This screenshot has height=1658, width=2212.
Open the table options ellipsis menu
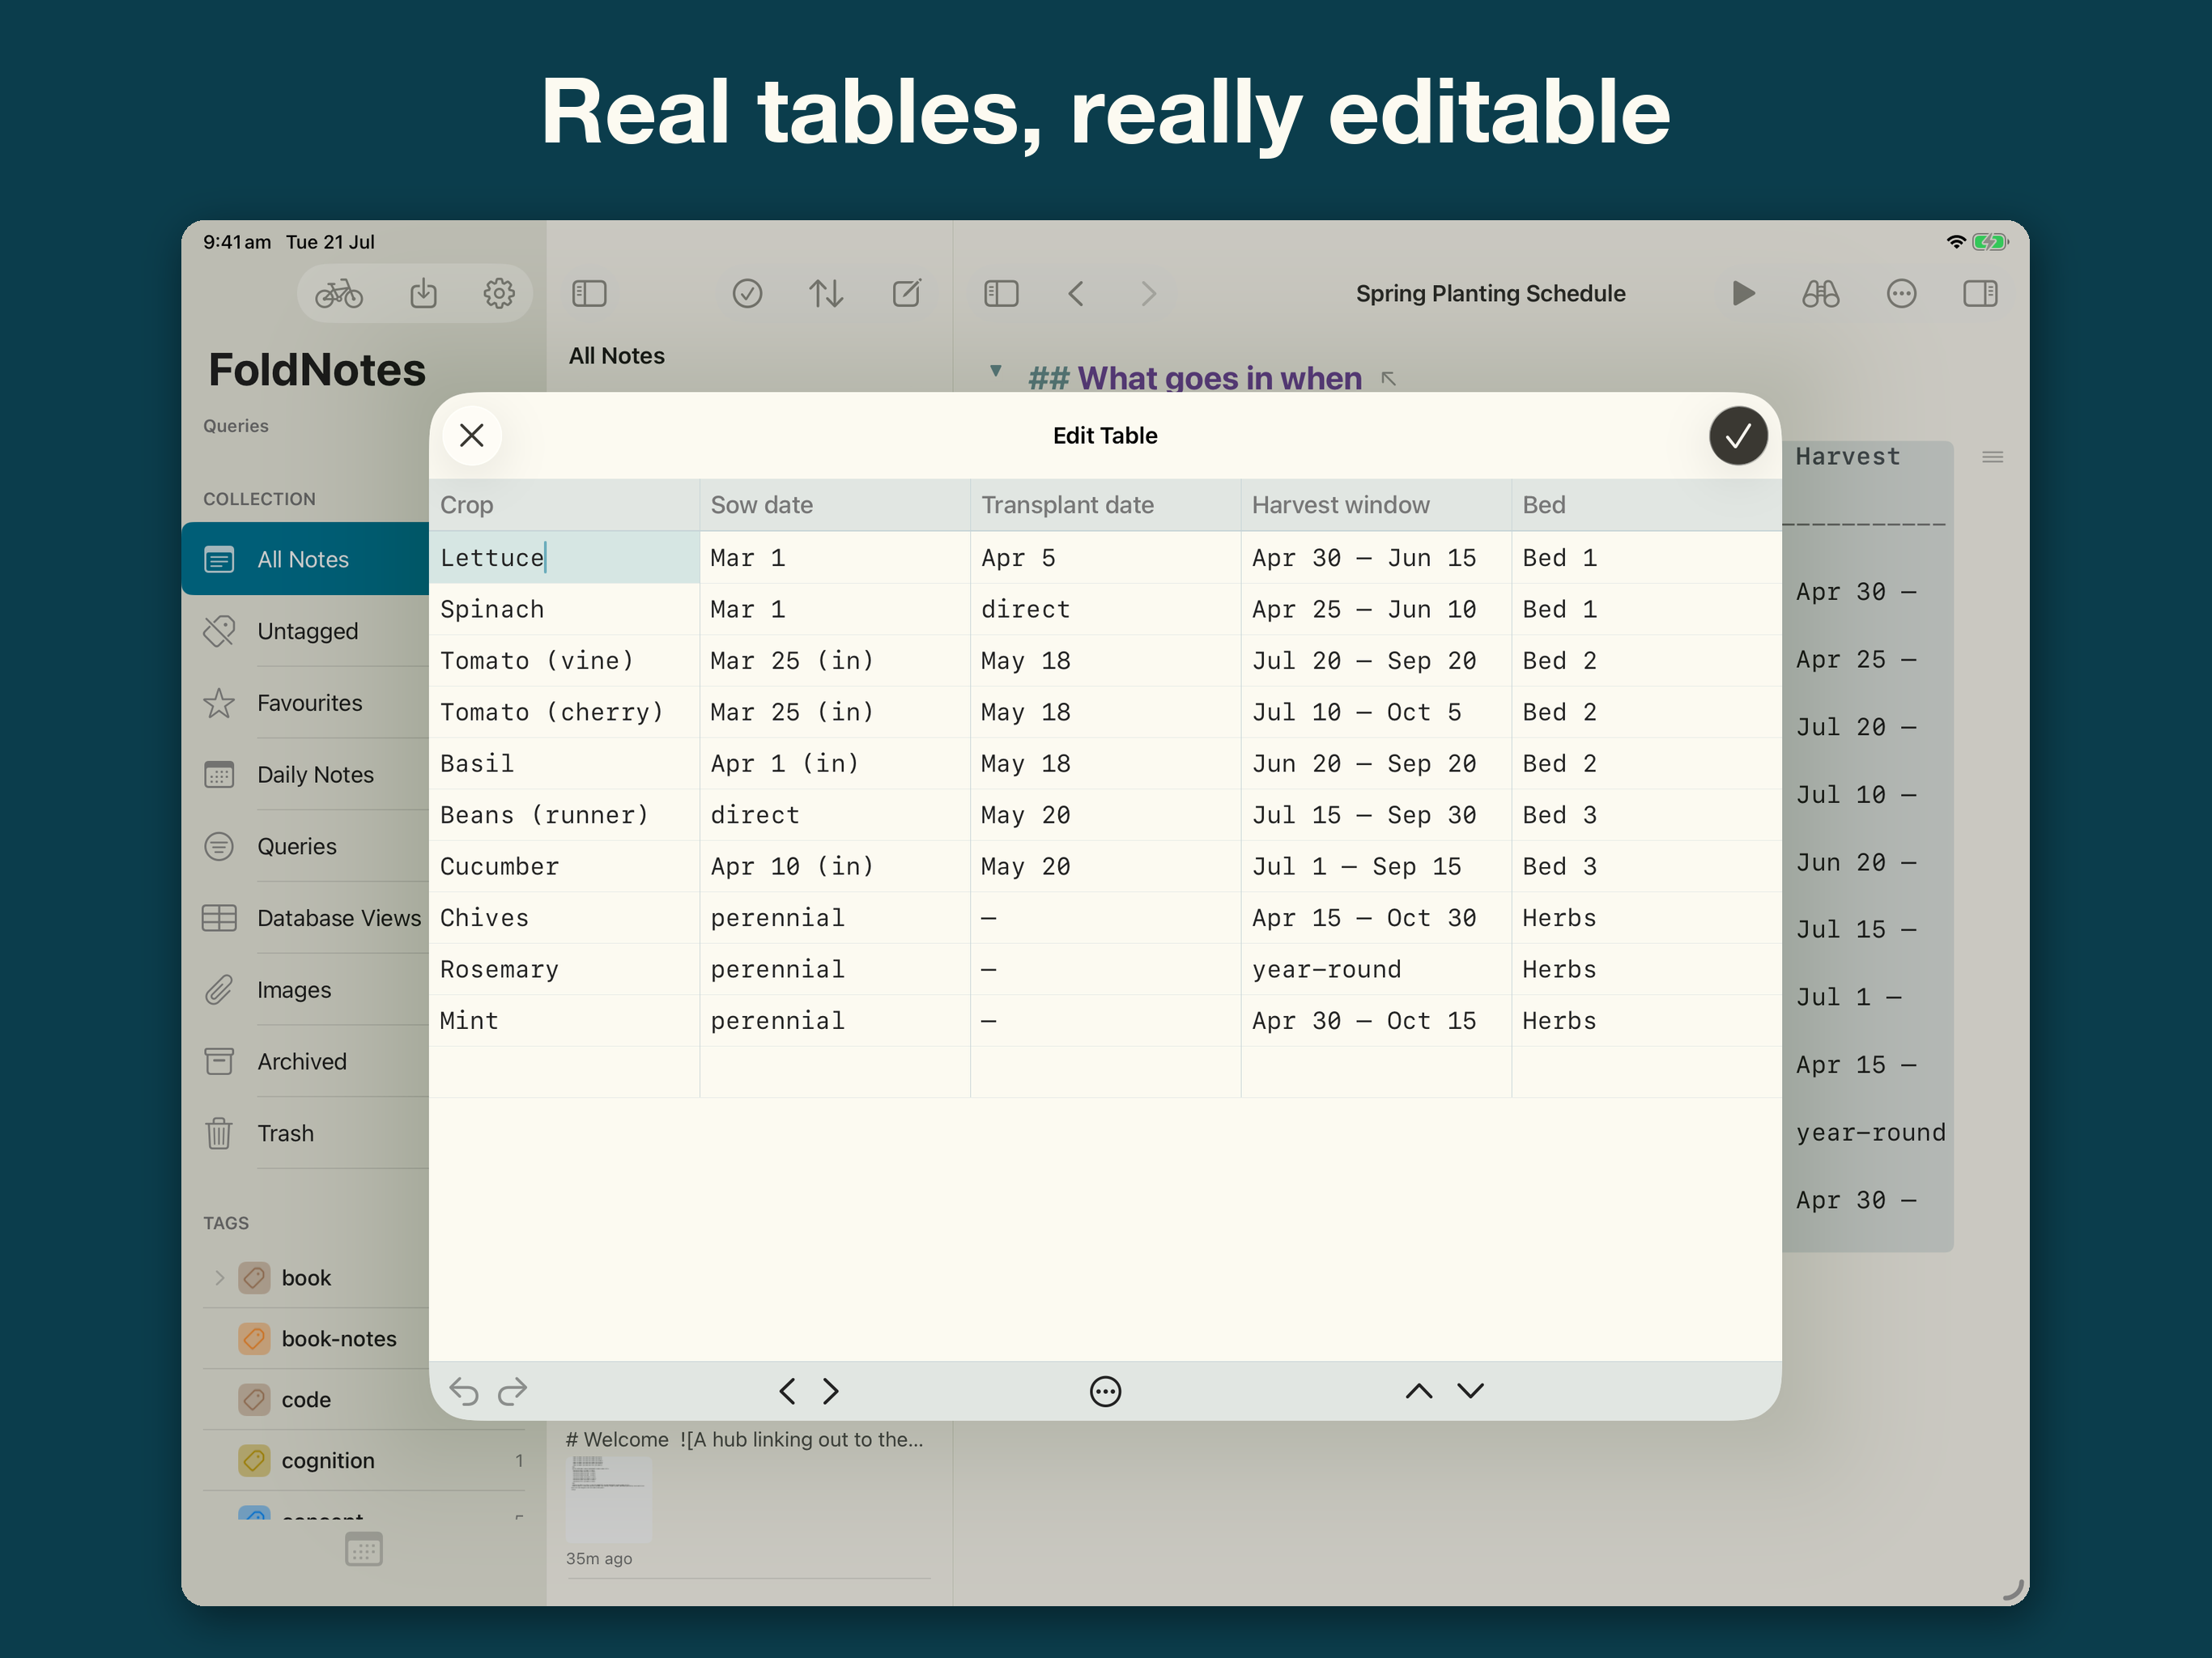(1105, 1391)
